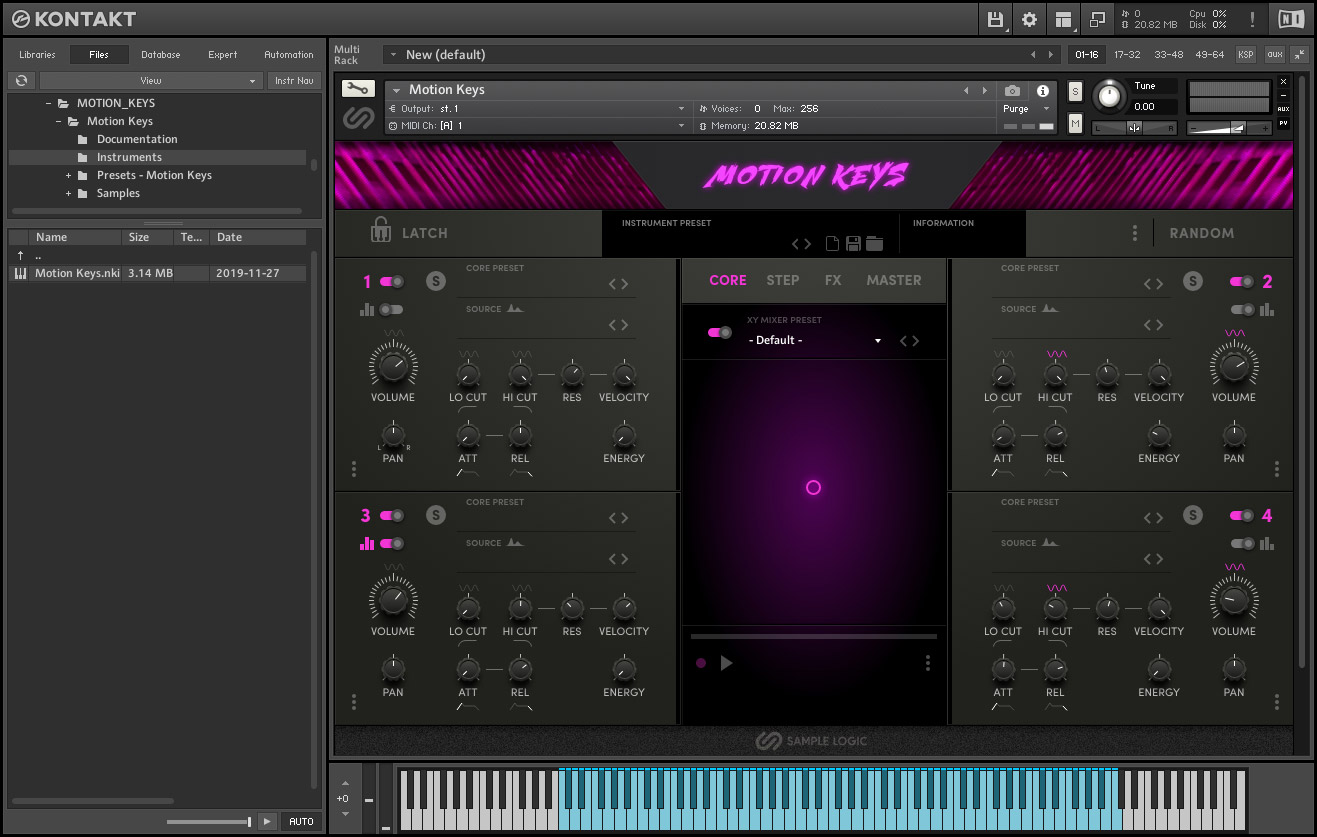
Task: Click the minimized view icon in header
Action: coord(1097,19)
